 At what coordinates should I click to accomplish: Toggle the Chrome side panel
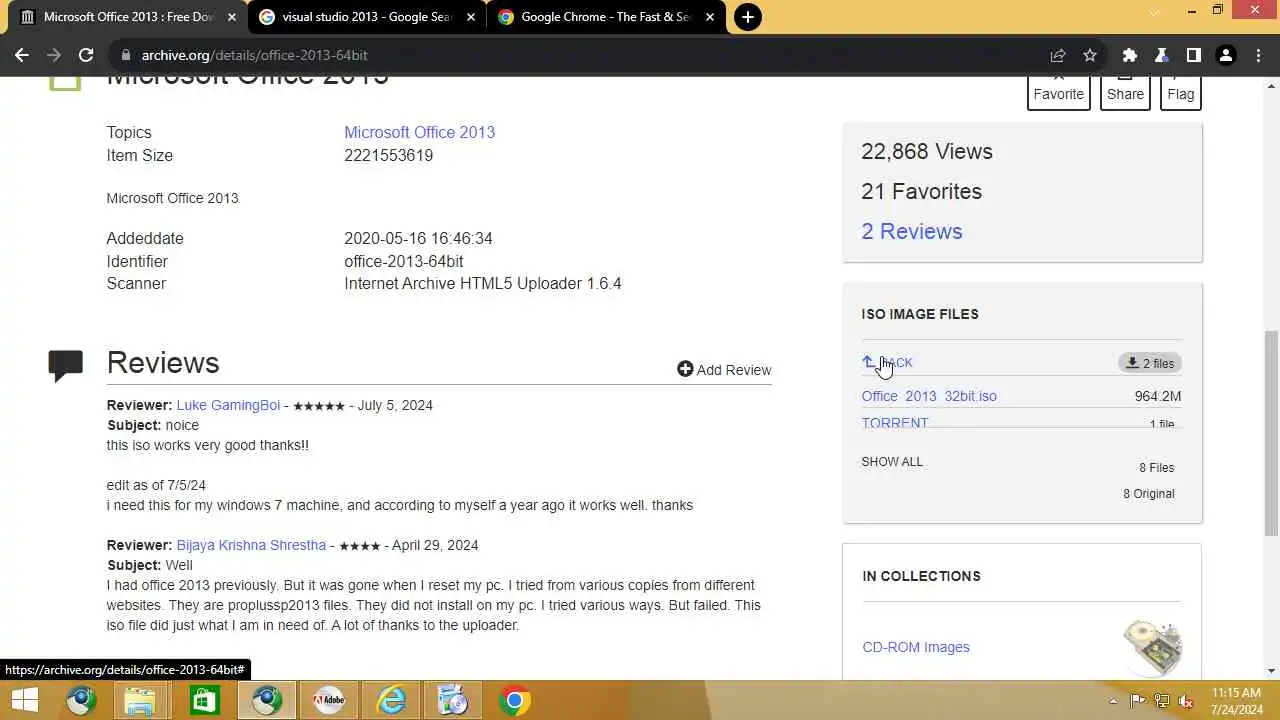coord(1193,55)
